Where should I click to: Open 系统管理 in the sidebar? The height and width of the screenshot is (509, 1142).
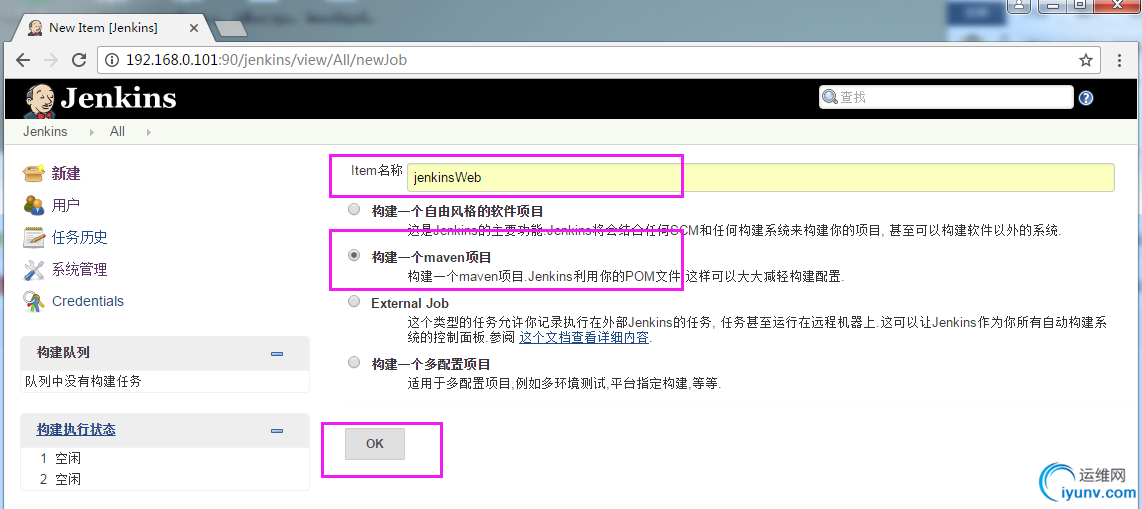coord(79,269)
